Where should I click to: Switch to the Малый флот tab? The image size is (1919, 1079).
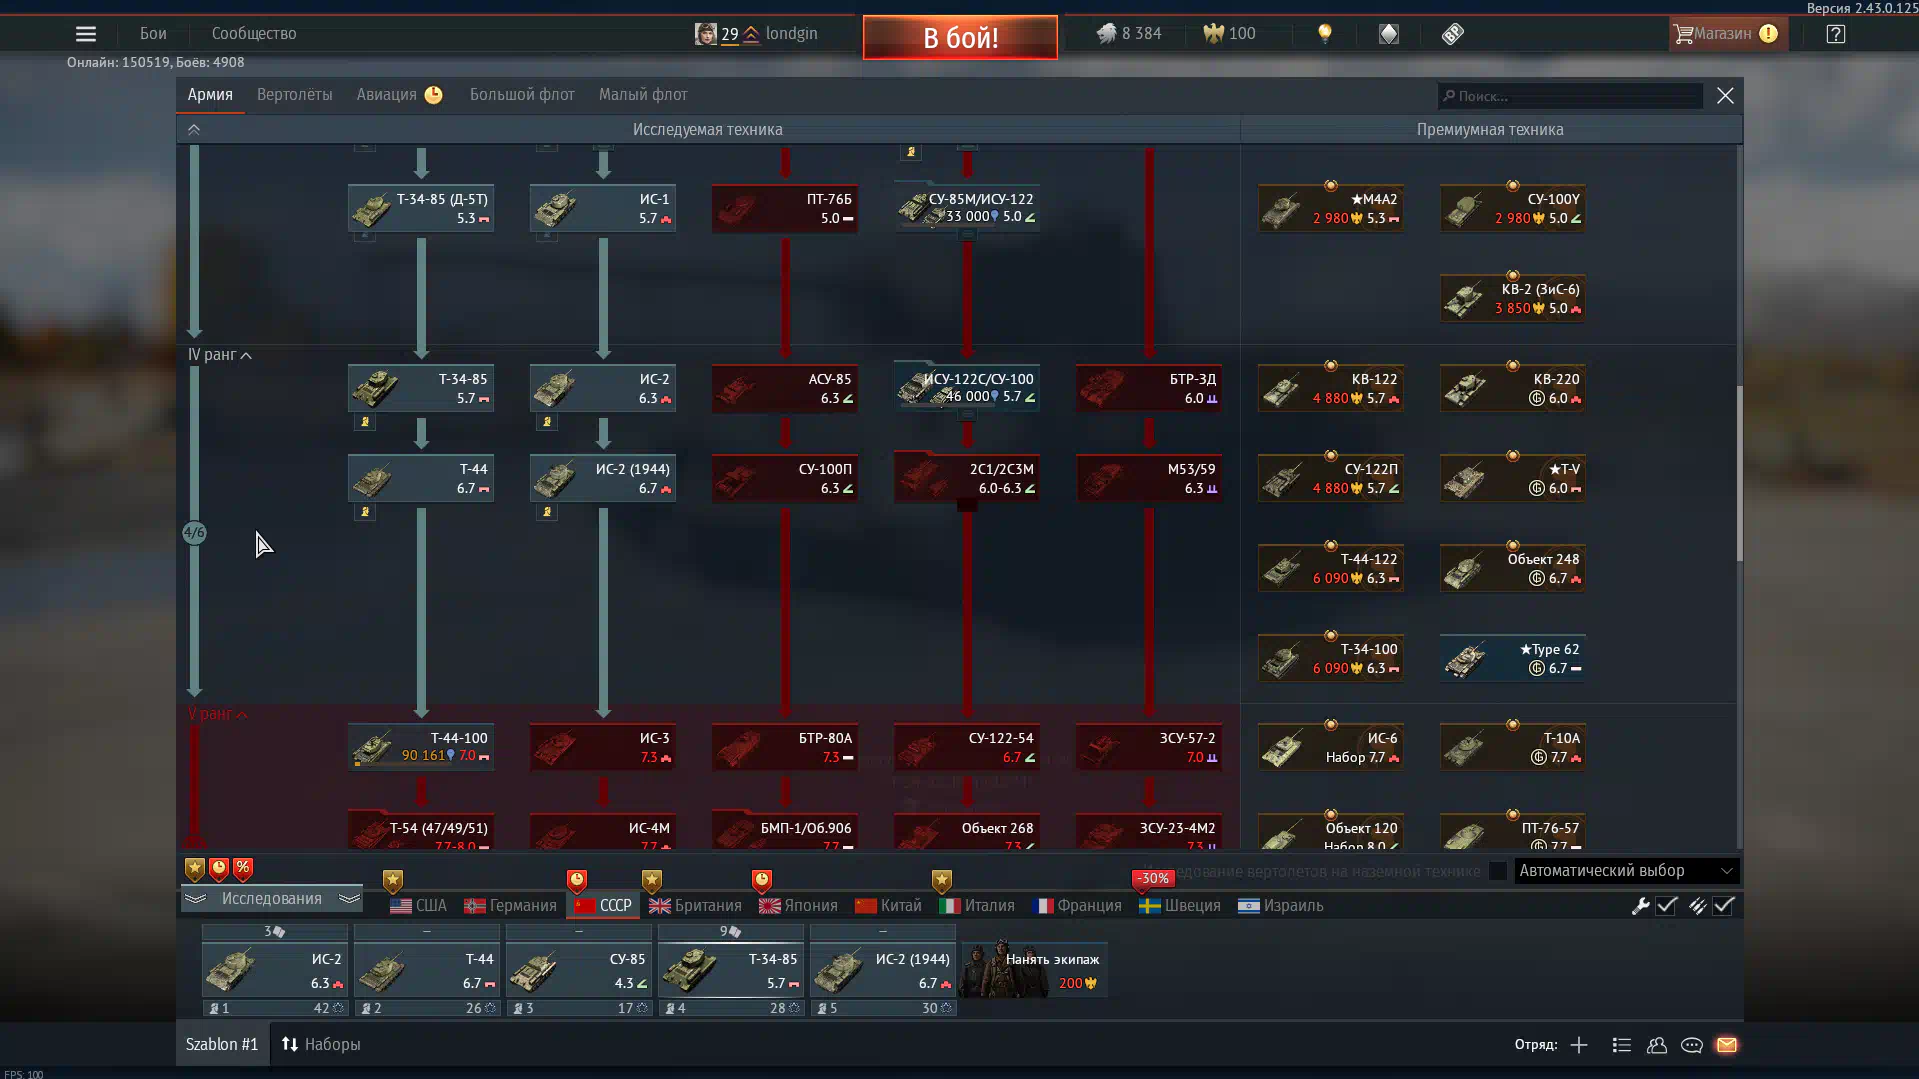(x=643, y=95)
